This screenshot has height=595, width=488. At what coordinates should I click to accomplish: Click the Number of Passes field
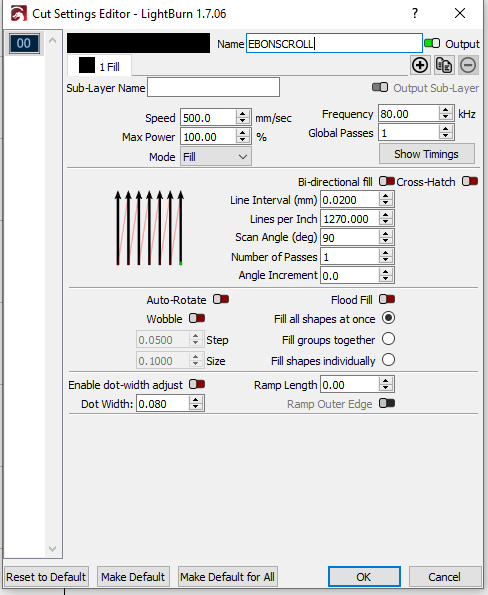[x=349, y=257]
